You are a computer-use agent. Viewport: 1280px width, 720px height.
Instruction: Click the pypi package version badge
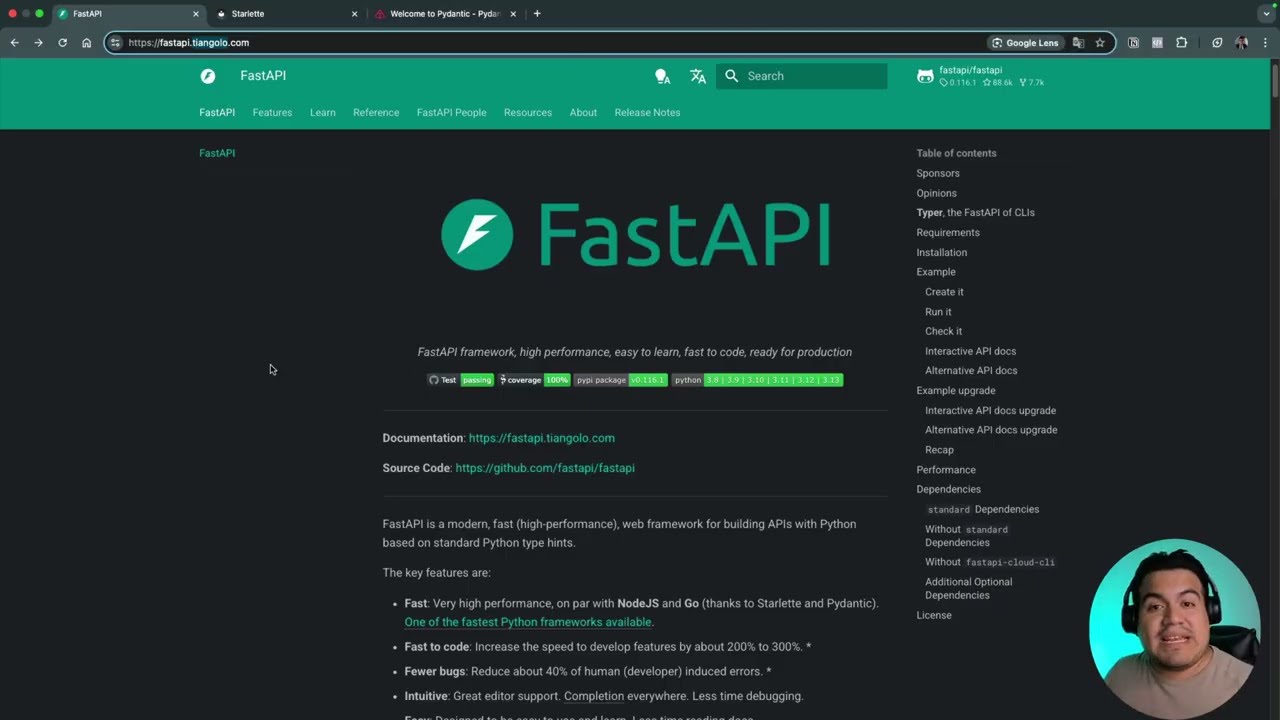pos(620,380)
